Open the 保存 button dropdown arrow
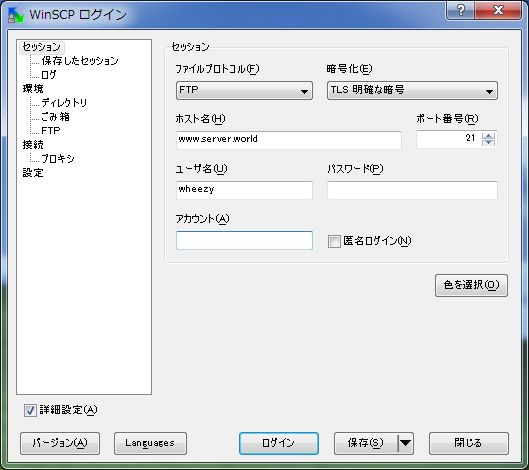The width and height of the screenshot is (529, 470). [x=406, y=443]
